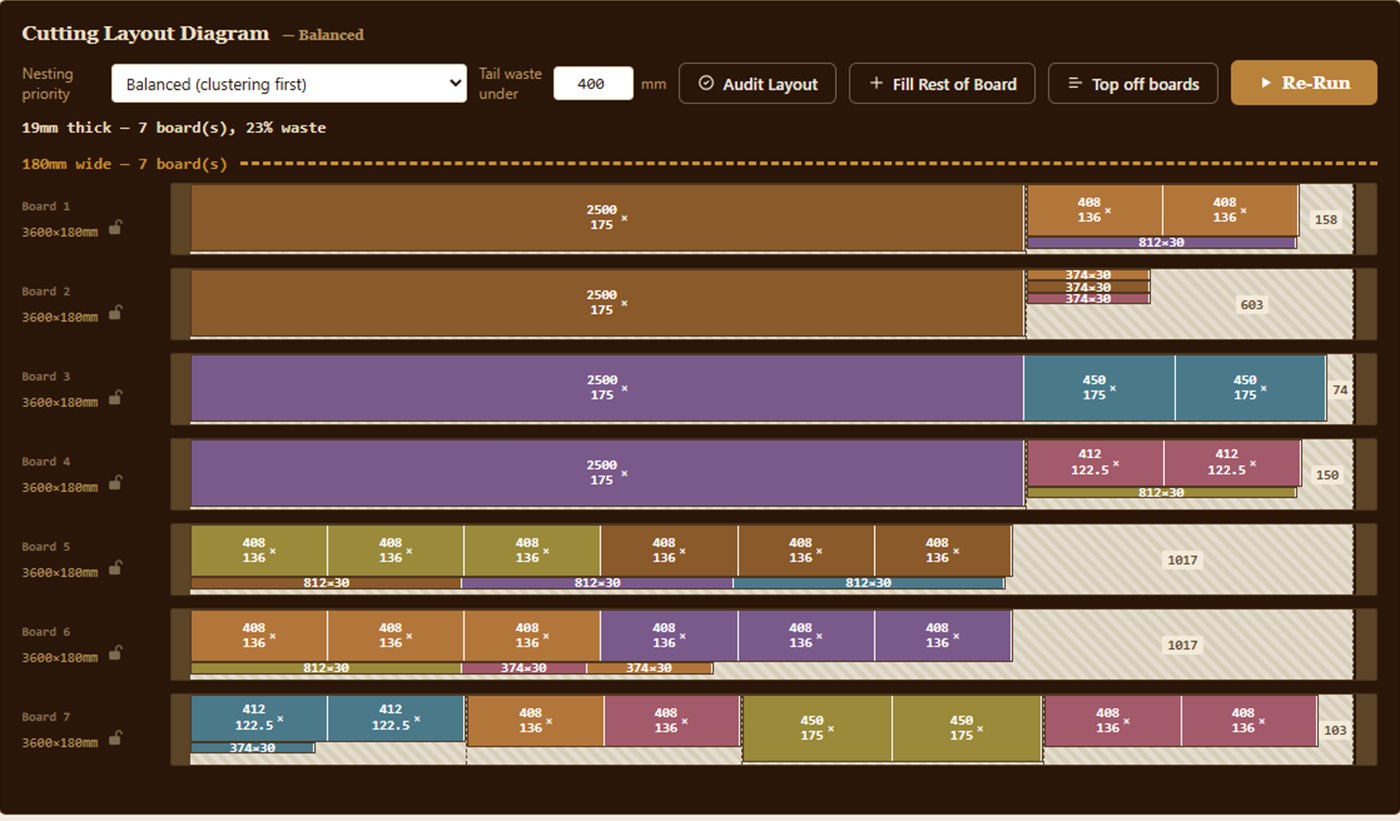This screenshot has width=1400, height=821.
Task: Toggle the lock icon for Board 7
Action: click(x=115, y=738)
